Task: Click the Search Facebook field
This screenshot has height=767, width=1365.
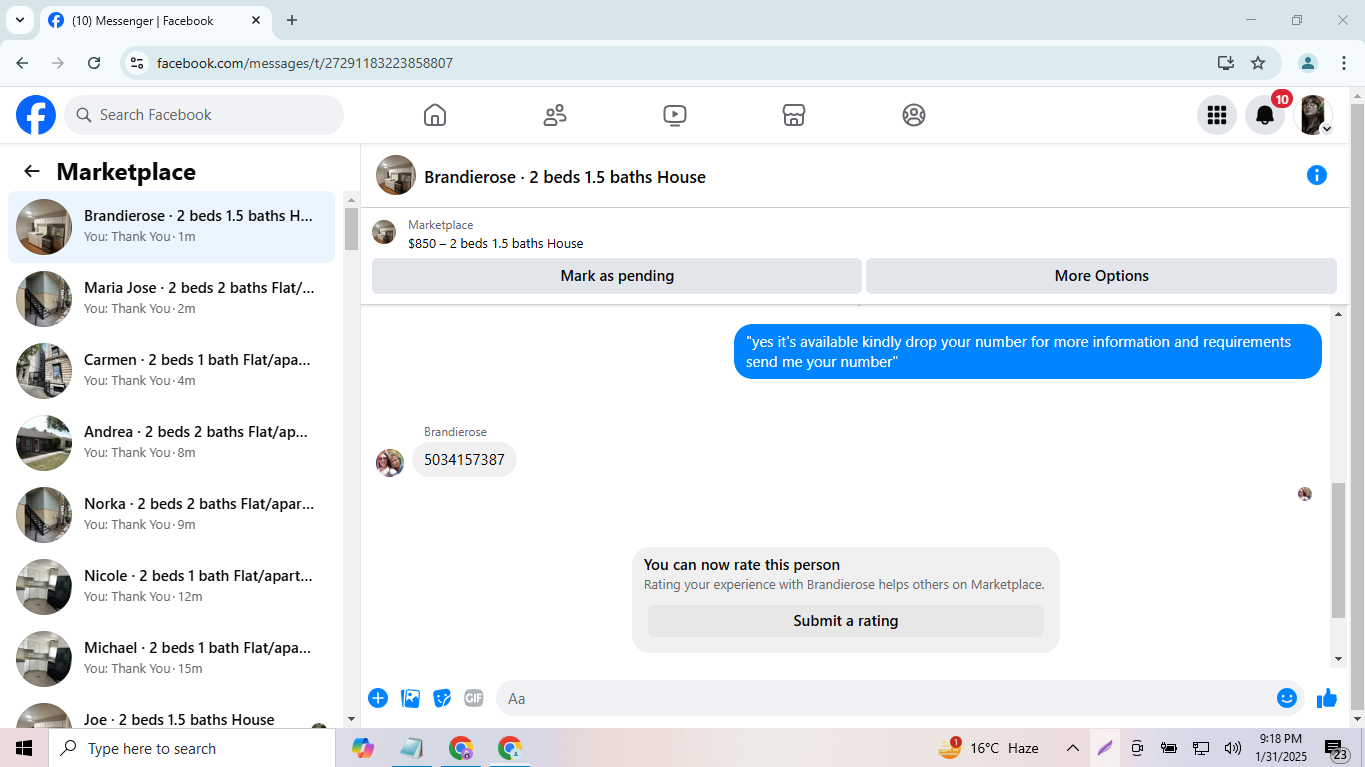Action: point(204,115)
